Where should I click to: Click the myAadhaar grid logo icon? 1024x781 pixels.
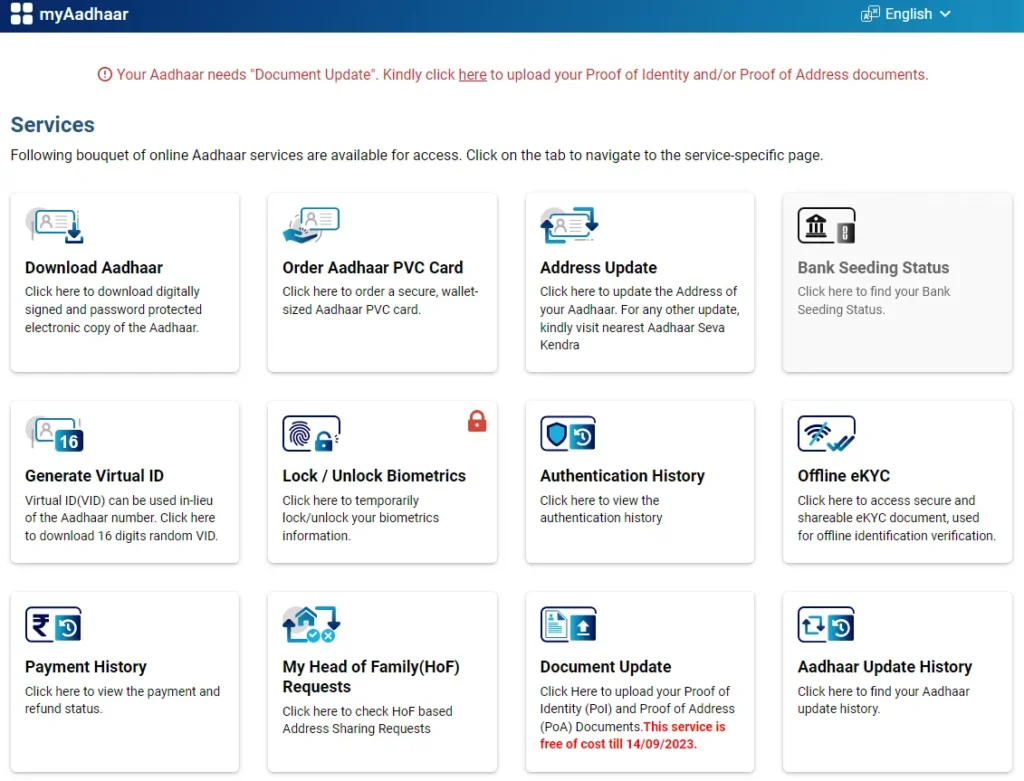pos(22,14)
